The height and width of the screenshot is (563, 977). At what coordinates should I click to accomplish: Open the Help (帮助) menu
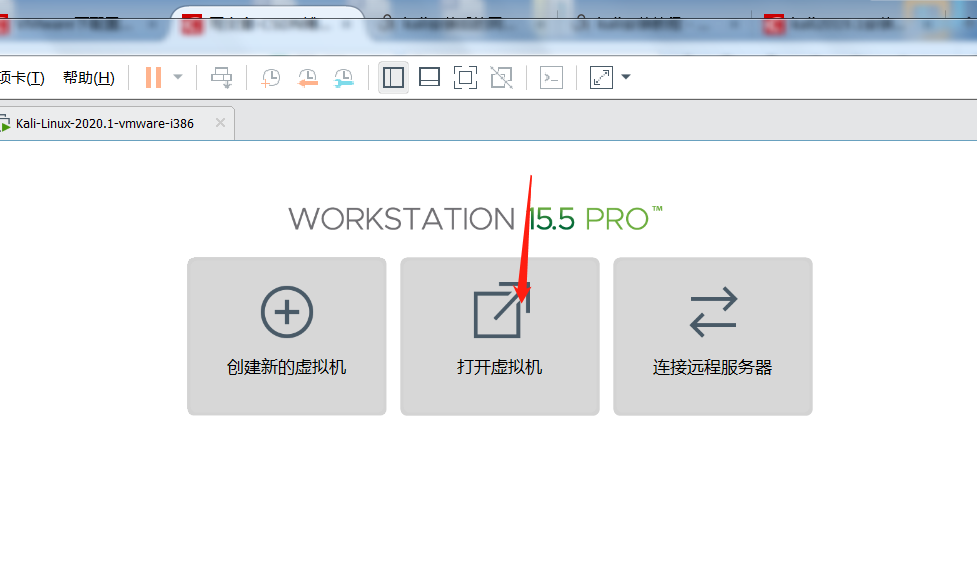point(89,78)
